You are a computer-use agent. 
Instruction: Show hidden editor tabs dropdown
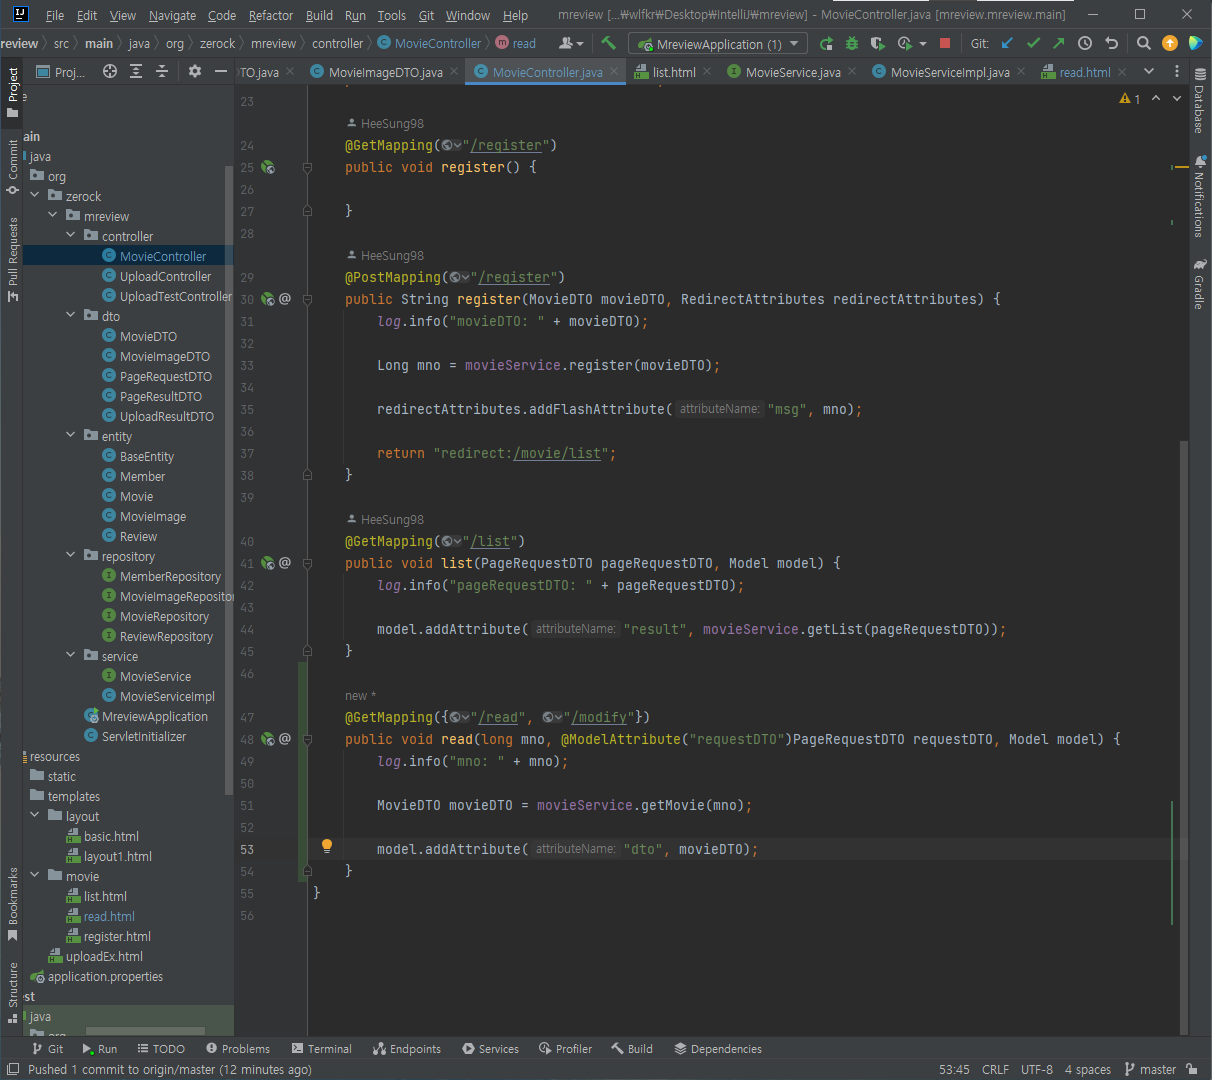coord(1149,71)
